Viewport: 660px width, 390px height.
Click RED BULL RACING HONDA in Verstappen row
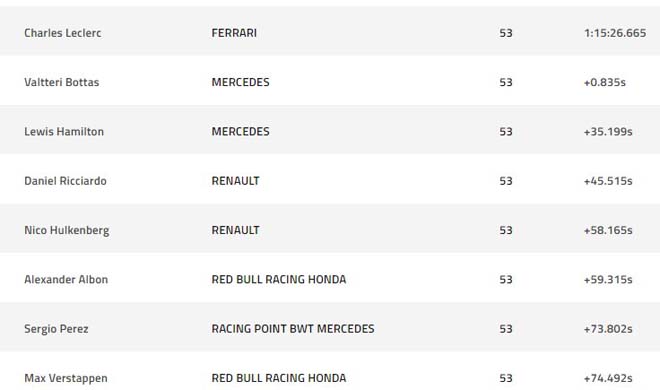279,378
